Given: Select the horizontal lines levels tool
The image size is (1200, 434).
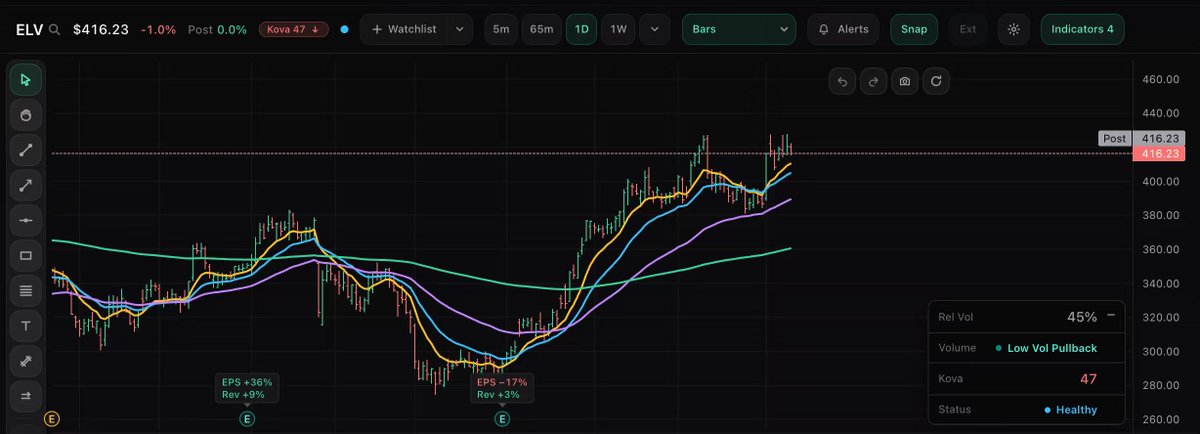Looking at the screenshot, I should (26, 291).
